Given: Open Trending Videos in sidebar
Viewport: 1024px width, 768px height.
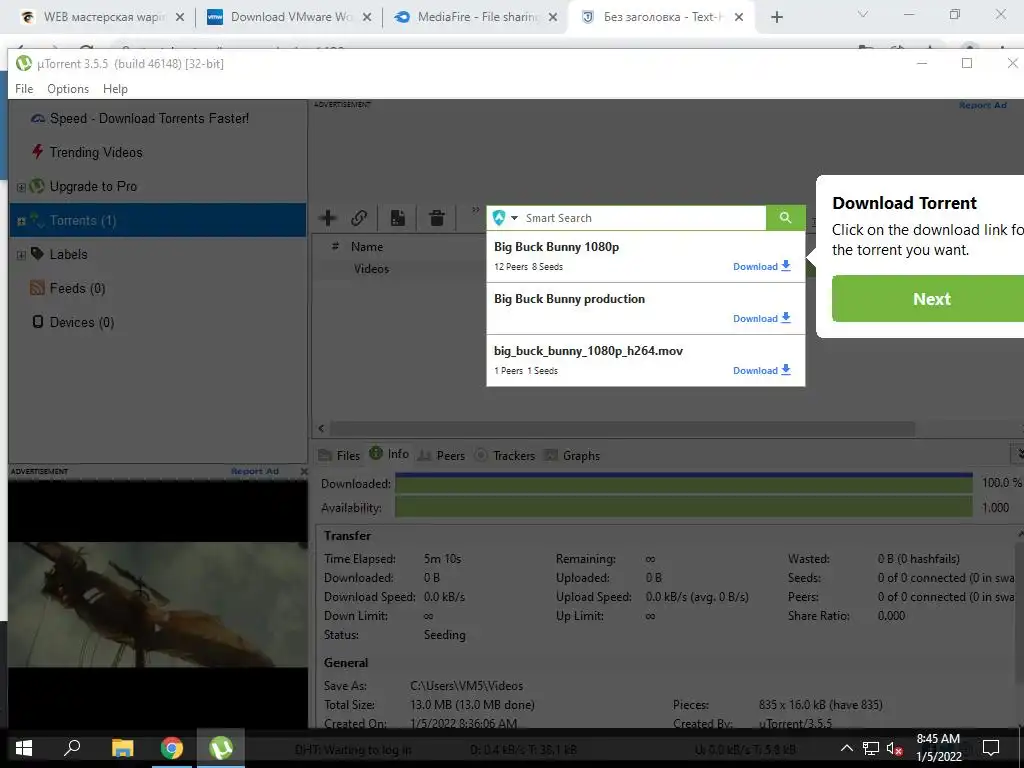Looking at the screenshot, I should 96,152.
